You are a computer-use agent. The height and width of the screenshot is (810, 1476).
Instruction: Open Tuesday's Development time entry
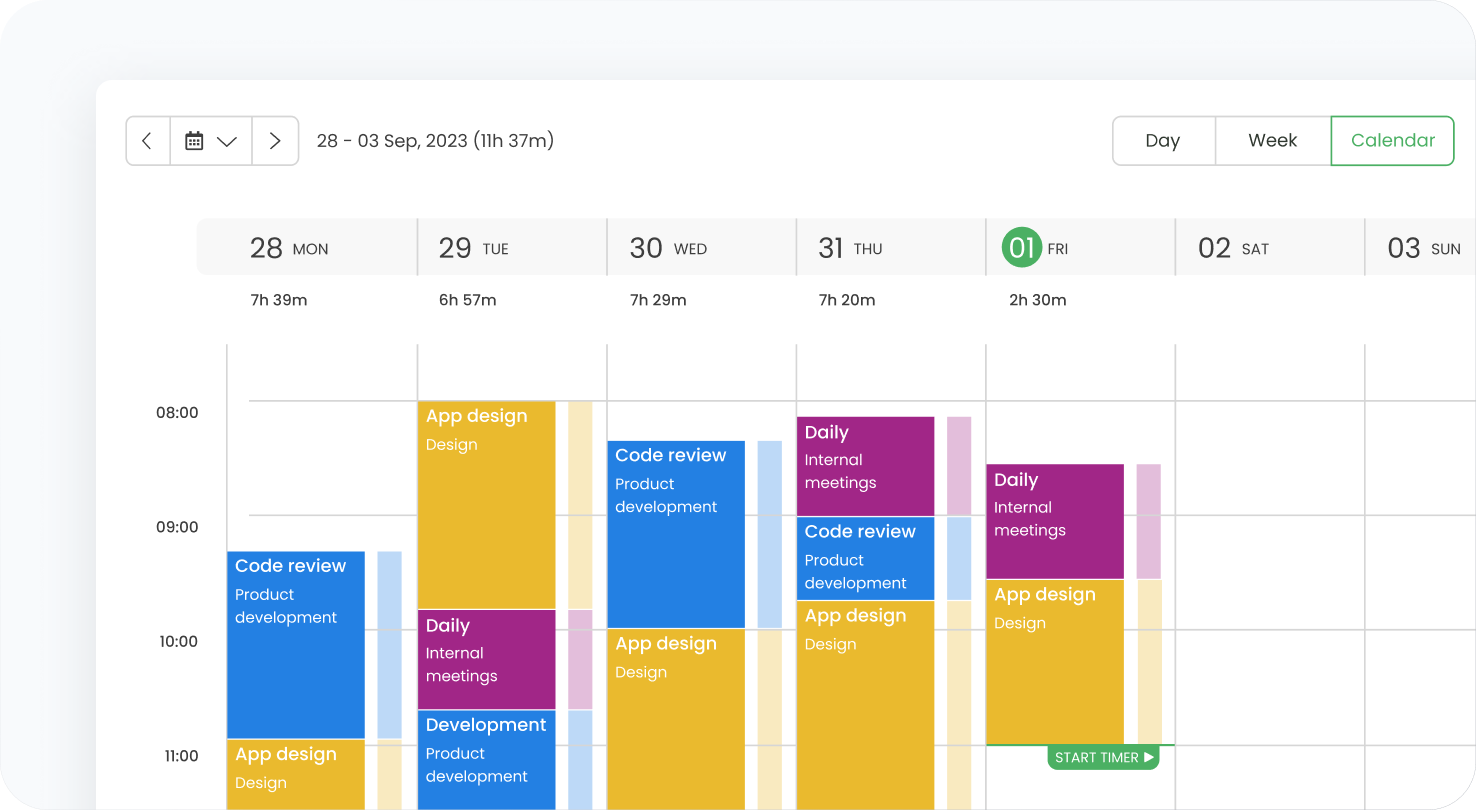(486, 760)
